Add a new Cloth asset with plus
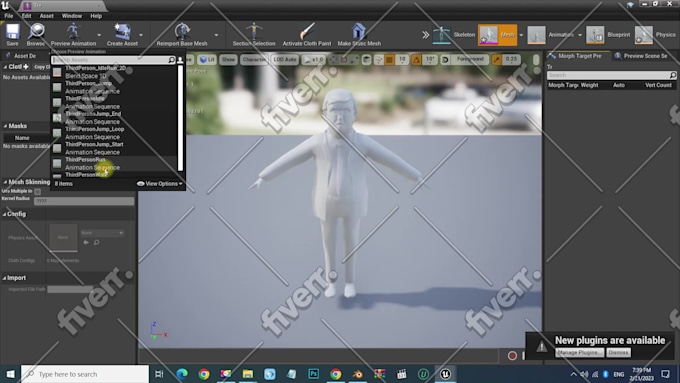 tap(26, 67)
